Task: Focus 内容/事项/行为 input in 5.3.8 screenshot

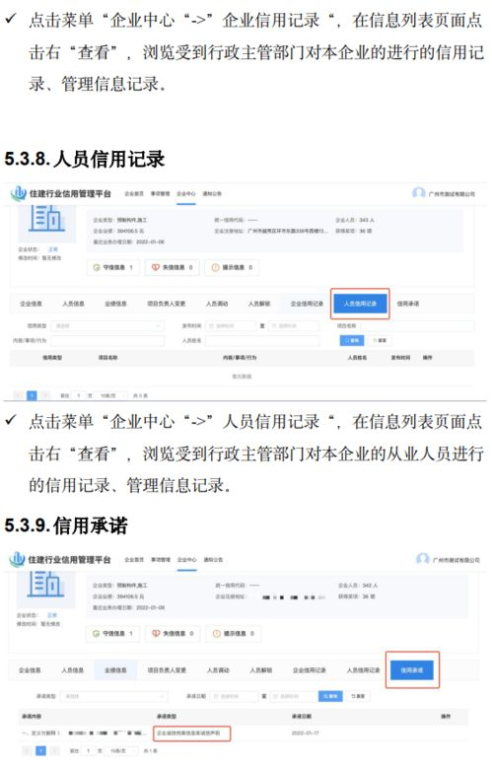Action: (107, 340)
